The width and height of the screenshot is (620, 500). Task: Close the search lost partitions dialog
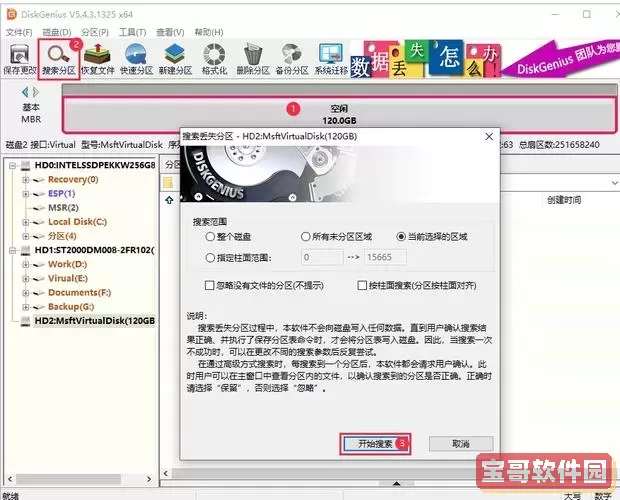coord(489,136)
